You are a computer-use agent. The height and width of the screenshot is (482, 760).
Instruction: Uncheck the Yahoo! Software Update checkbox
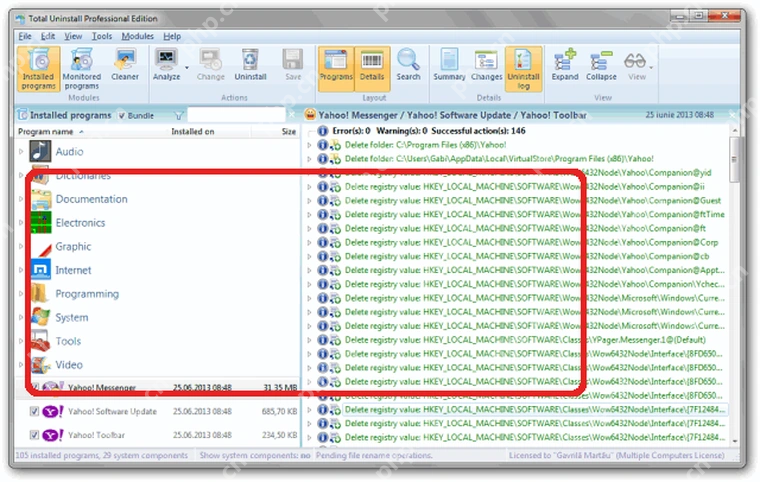34,411
